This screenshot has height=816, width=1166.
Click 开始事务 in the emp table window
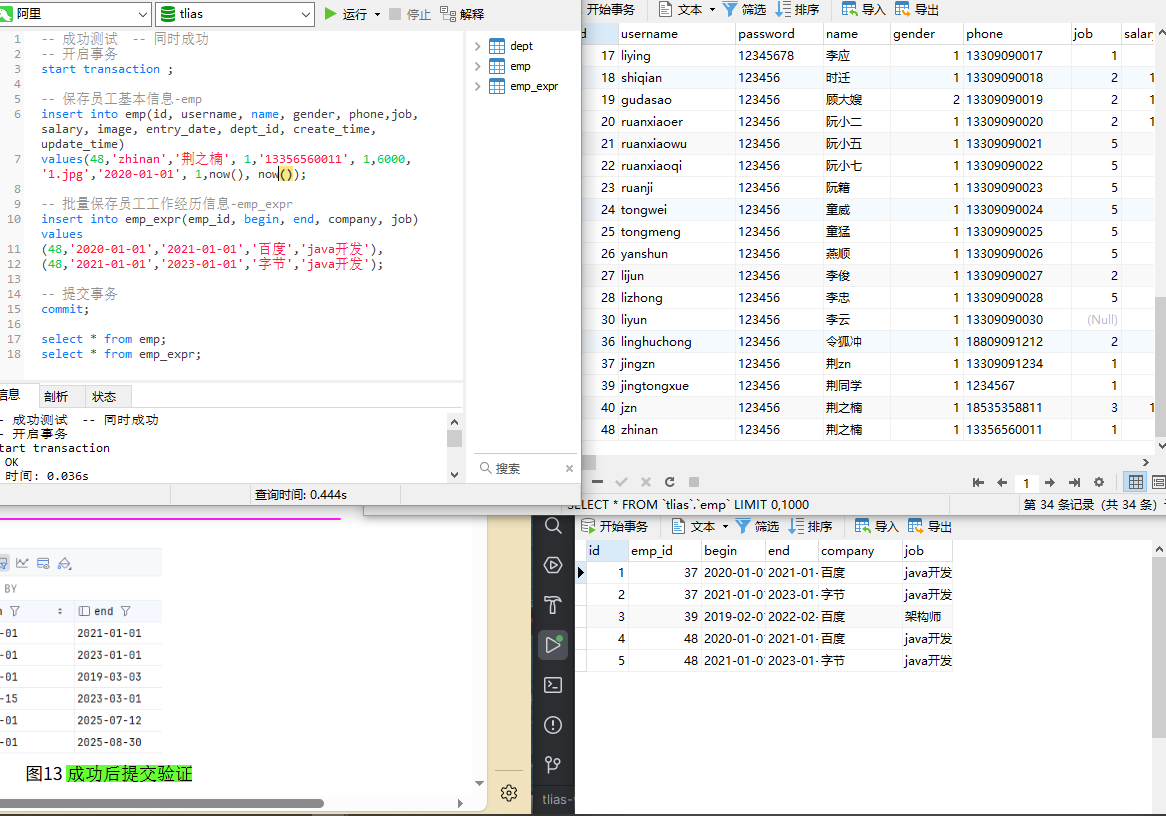pos(610,10)
